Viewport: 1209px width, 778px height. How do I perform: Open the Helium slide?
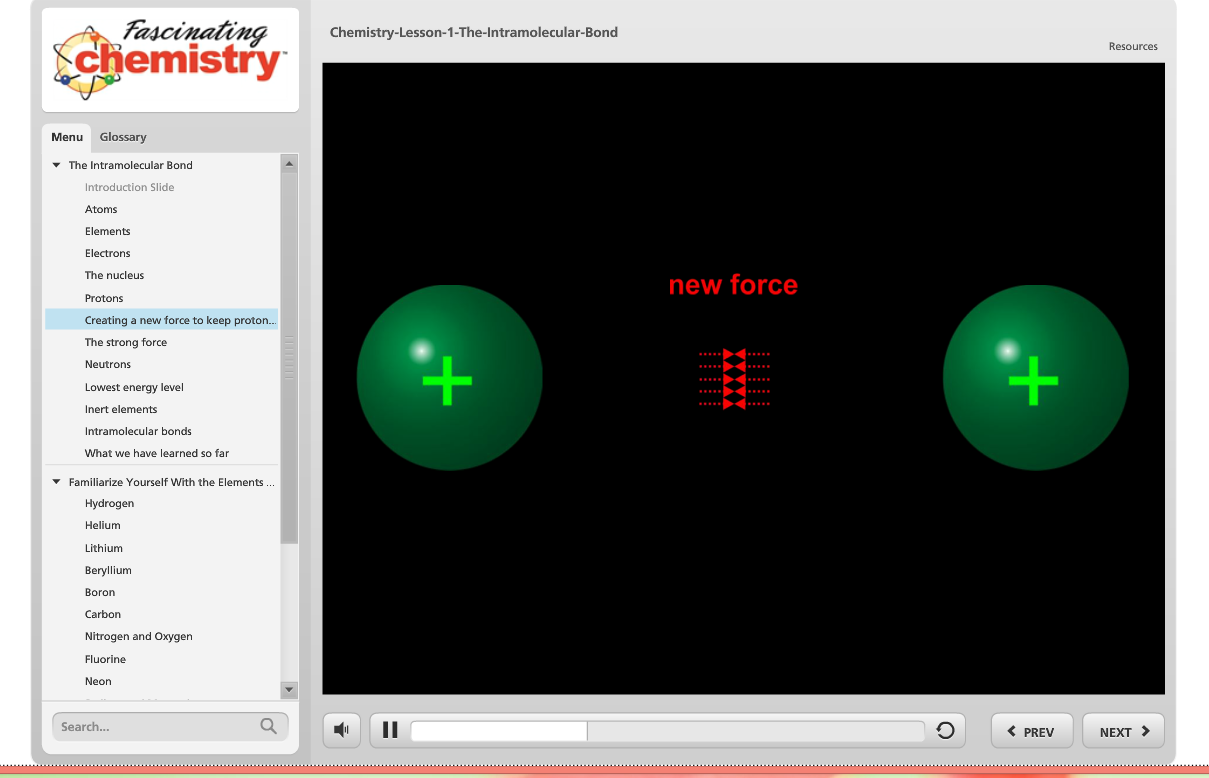(102, 525)
